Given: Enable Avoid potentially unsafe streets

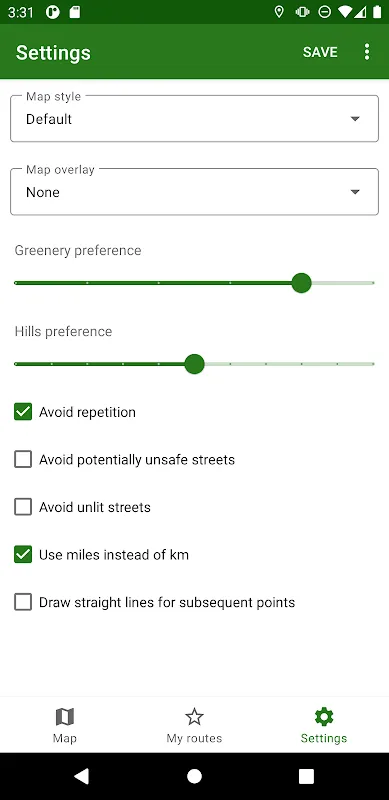Looking at the screenshot, I should [23, 459].
